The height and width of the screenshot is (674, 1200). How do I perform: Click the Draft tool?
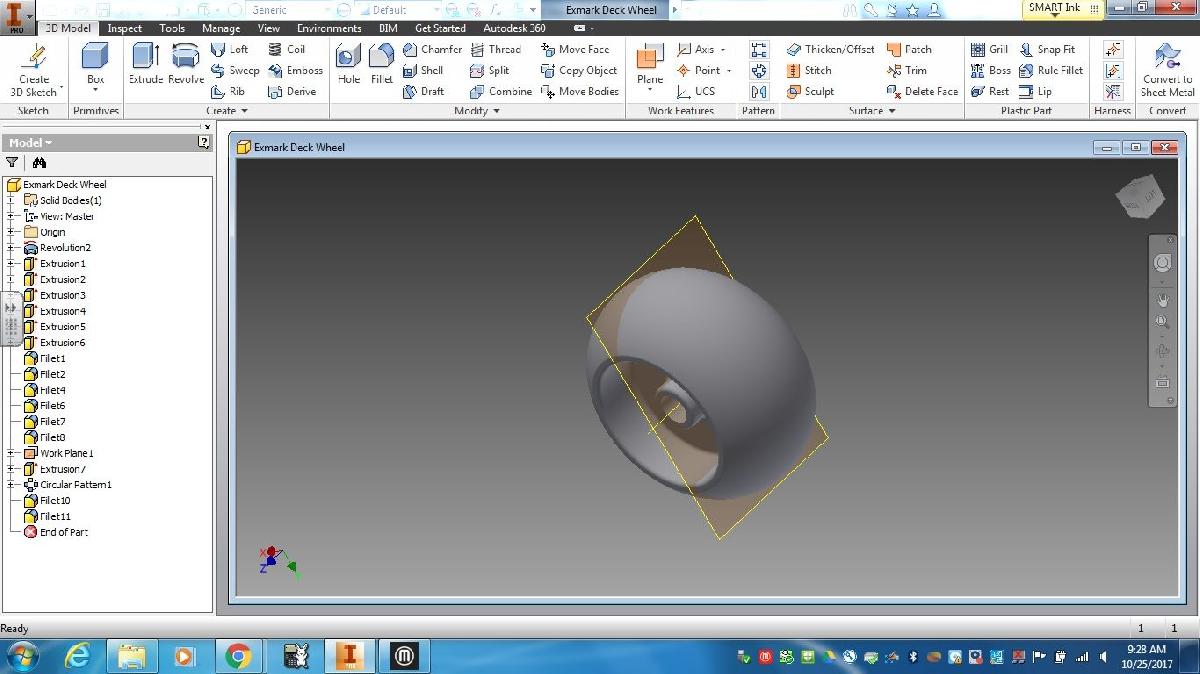coord(423,91)
